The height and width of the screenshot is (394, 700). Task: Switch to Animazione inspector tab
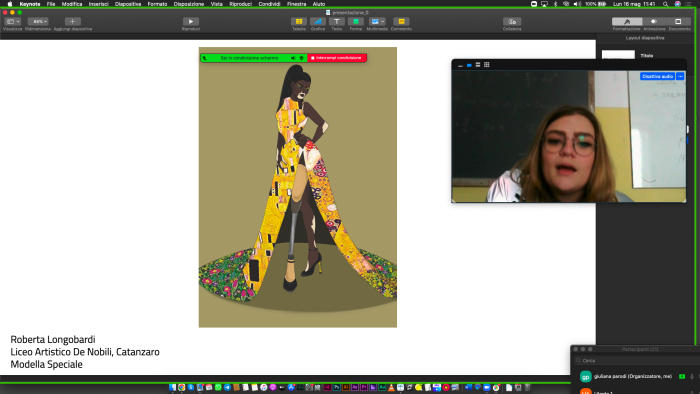coord(654,21)
